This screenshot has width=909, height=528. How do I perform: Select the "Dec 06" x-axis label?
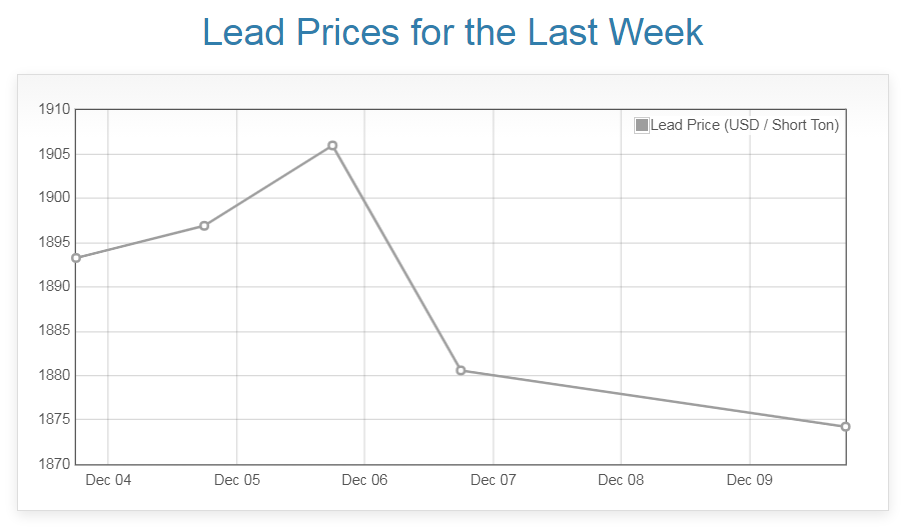pyautogui.click(x=364, y=480)
